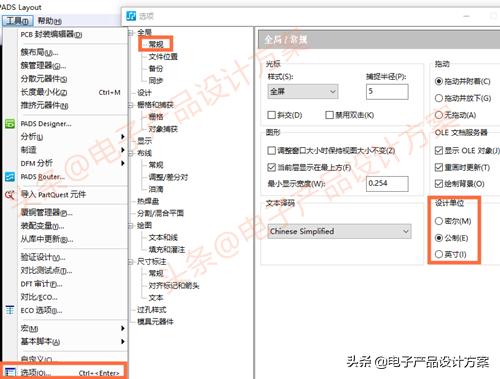
Task: Collapse the 栅格和捕获 tree node
Action: coord(131,105)
